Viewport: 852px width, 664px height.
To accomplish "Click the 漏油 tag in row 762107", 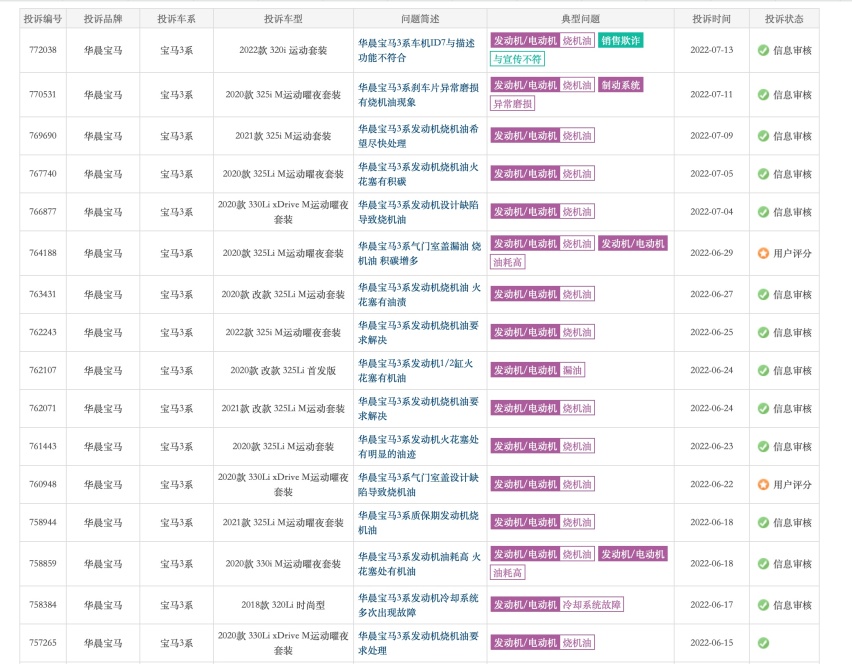I will (572, 371).
